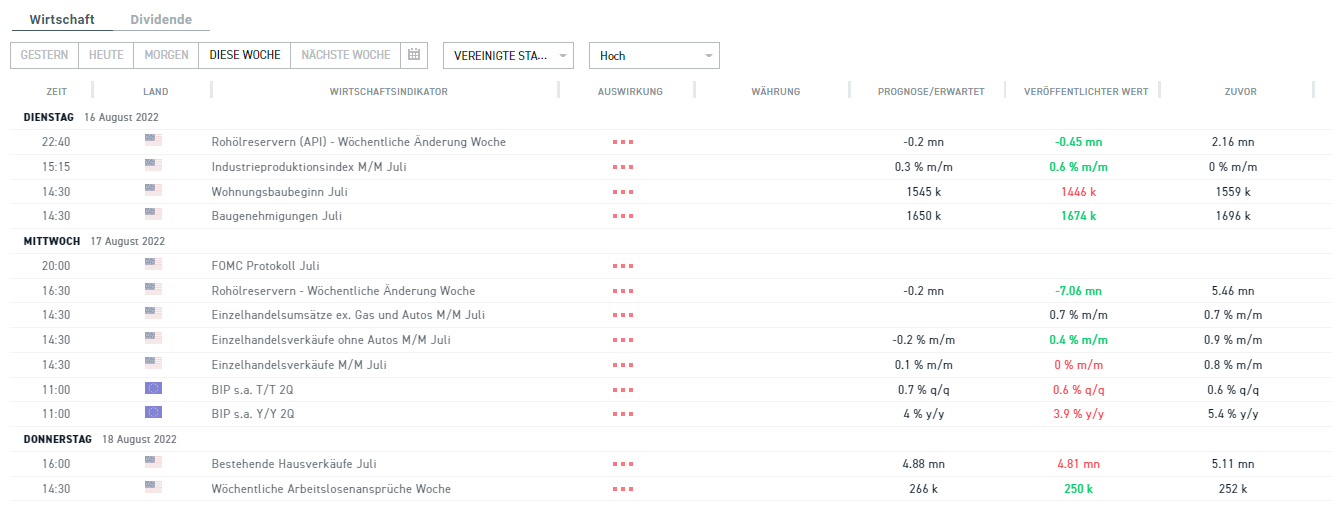
Task: Click impact dots for Einzelhandelsverkäufe M/M Juli
Action: point(623,365)
